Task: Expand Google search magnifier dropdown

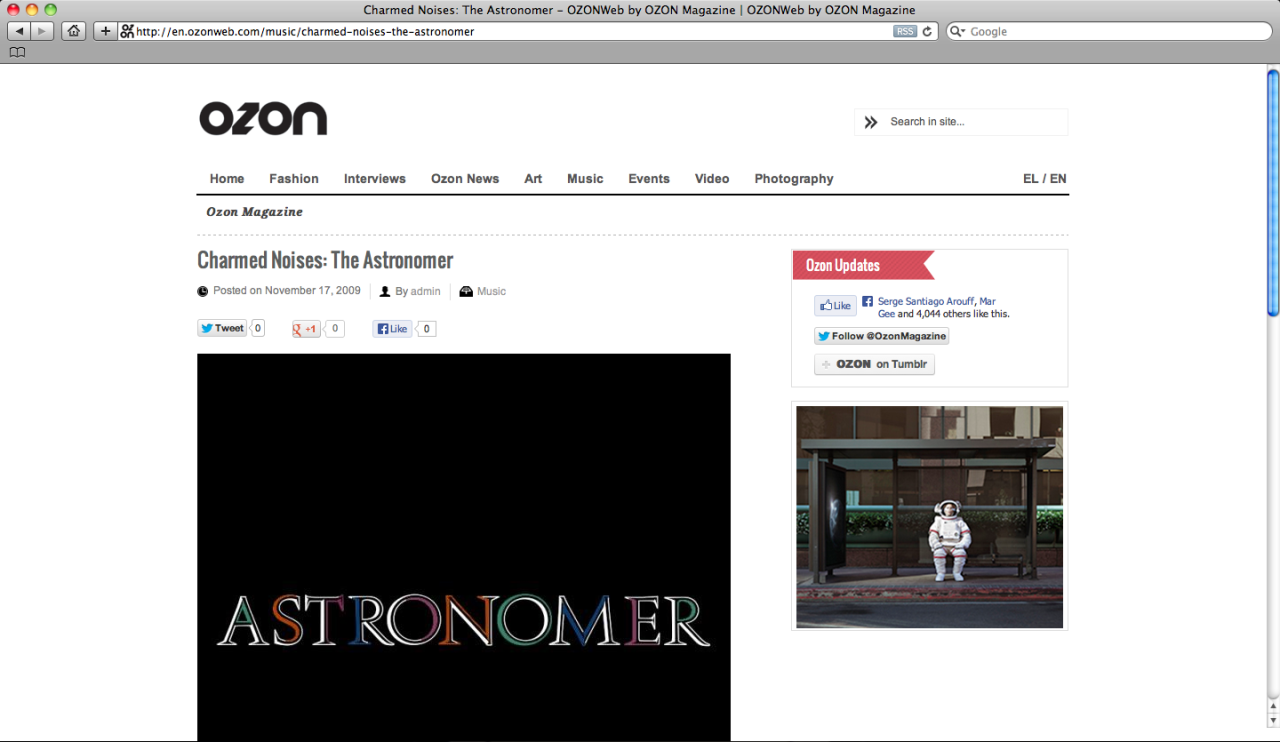Action: point(959,31)
